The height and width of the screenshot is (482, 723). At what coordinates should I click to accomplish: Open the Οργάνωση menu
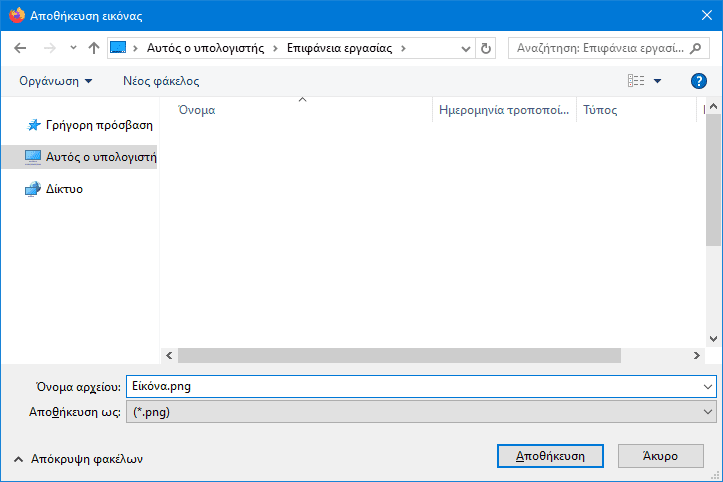56,81
